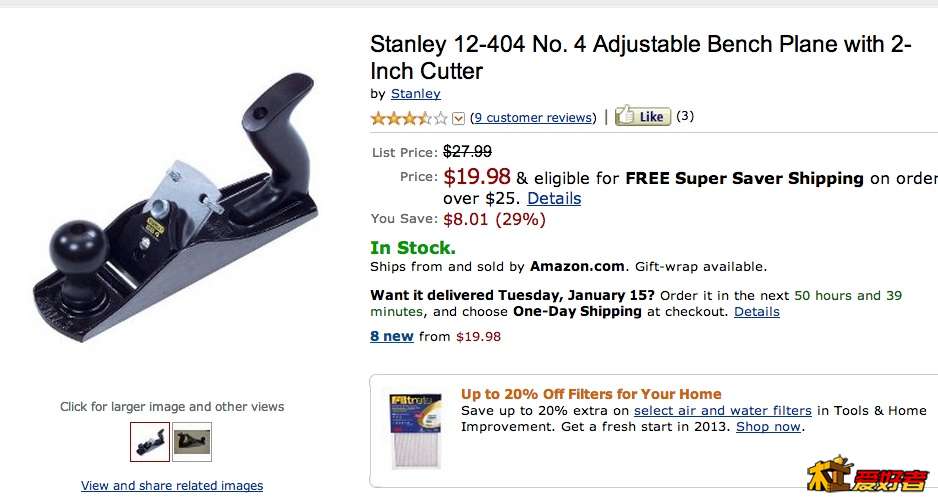
Task: Expand the rating breakdown dropdown arrow
Action: pyautogui.click(x=459, y=118)
